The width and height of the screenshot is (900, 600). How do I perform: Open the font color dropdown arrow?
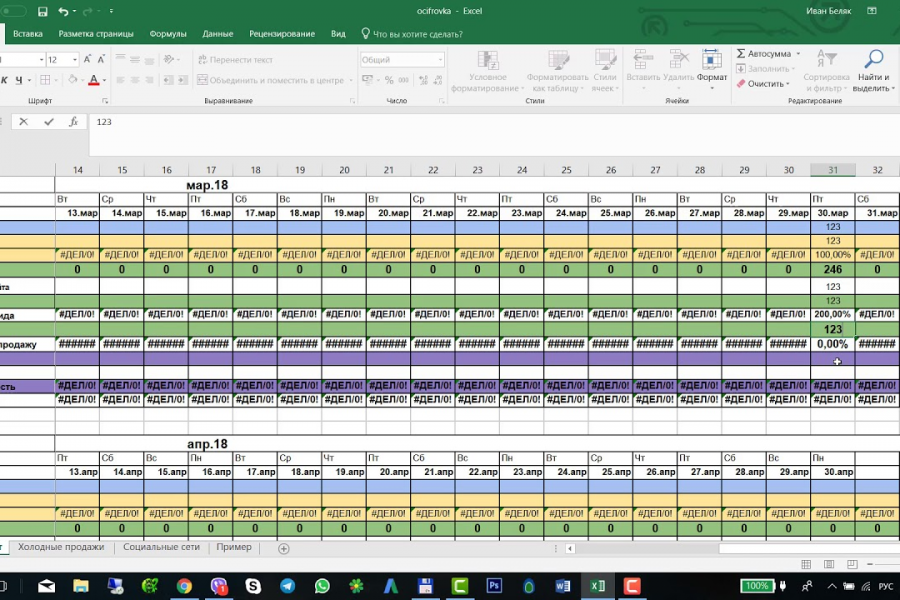[104, 80]
